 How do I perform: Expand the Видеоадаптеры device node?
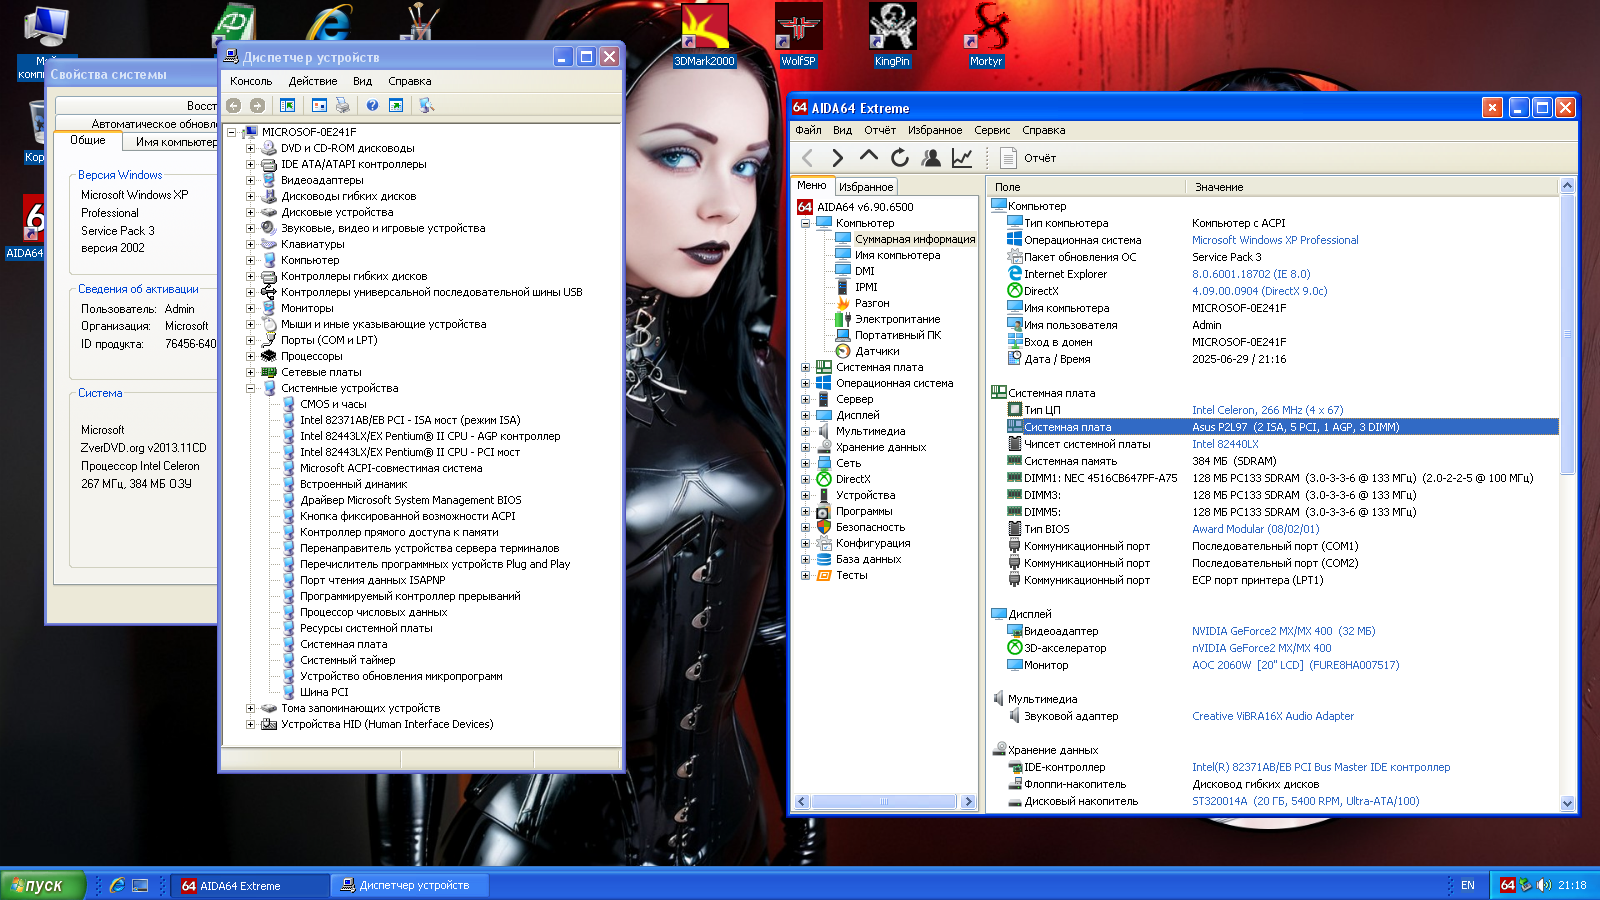click(251, 180)
